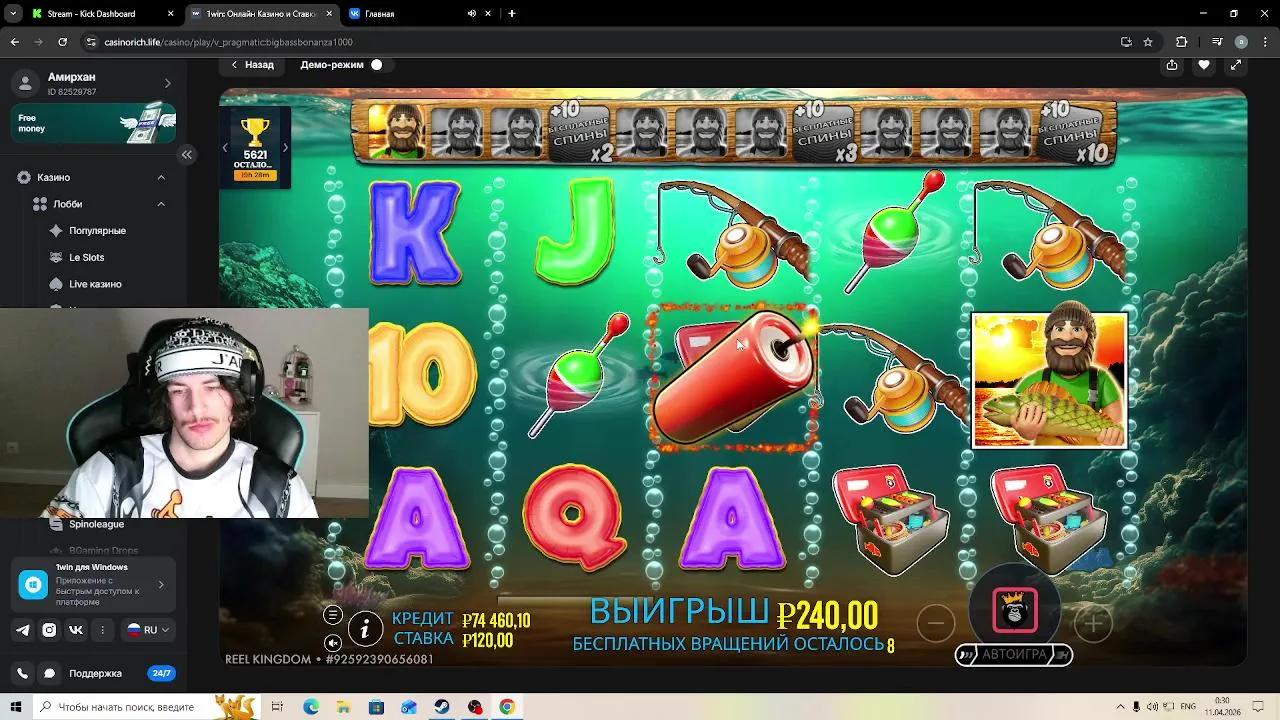
Task: Open the Chrome three-dot menu
Action: pos(1265,42)
